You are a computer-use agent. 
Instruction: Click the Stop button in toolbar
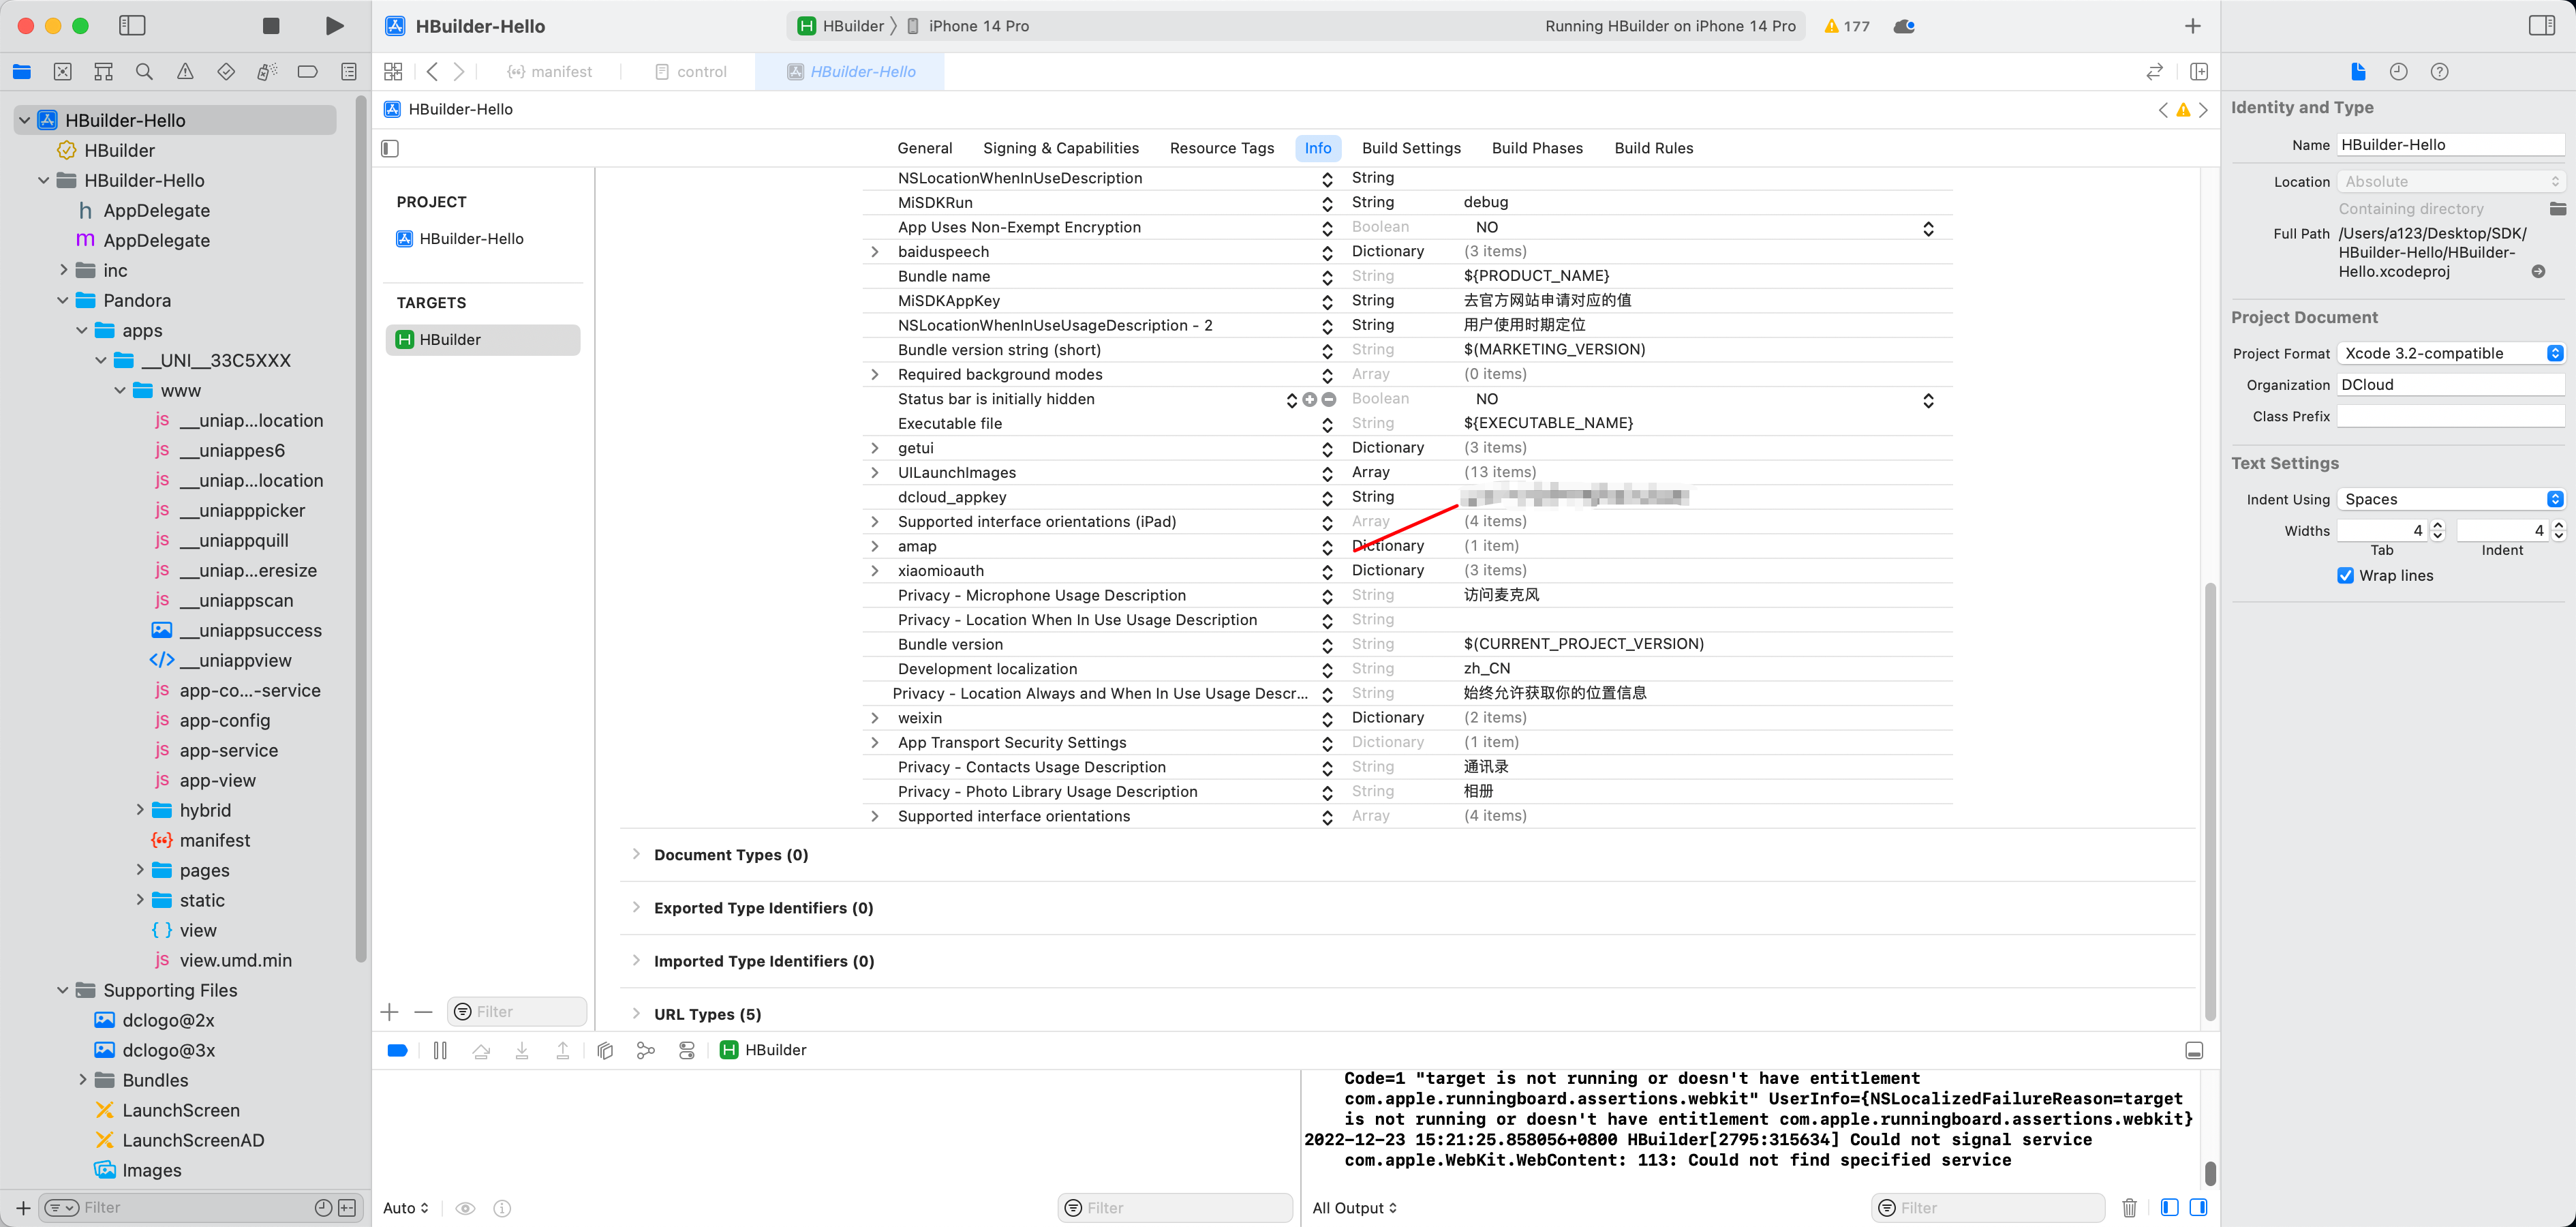click(271, 26)
